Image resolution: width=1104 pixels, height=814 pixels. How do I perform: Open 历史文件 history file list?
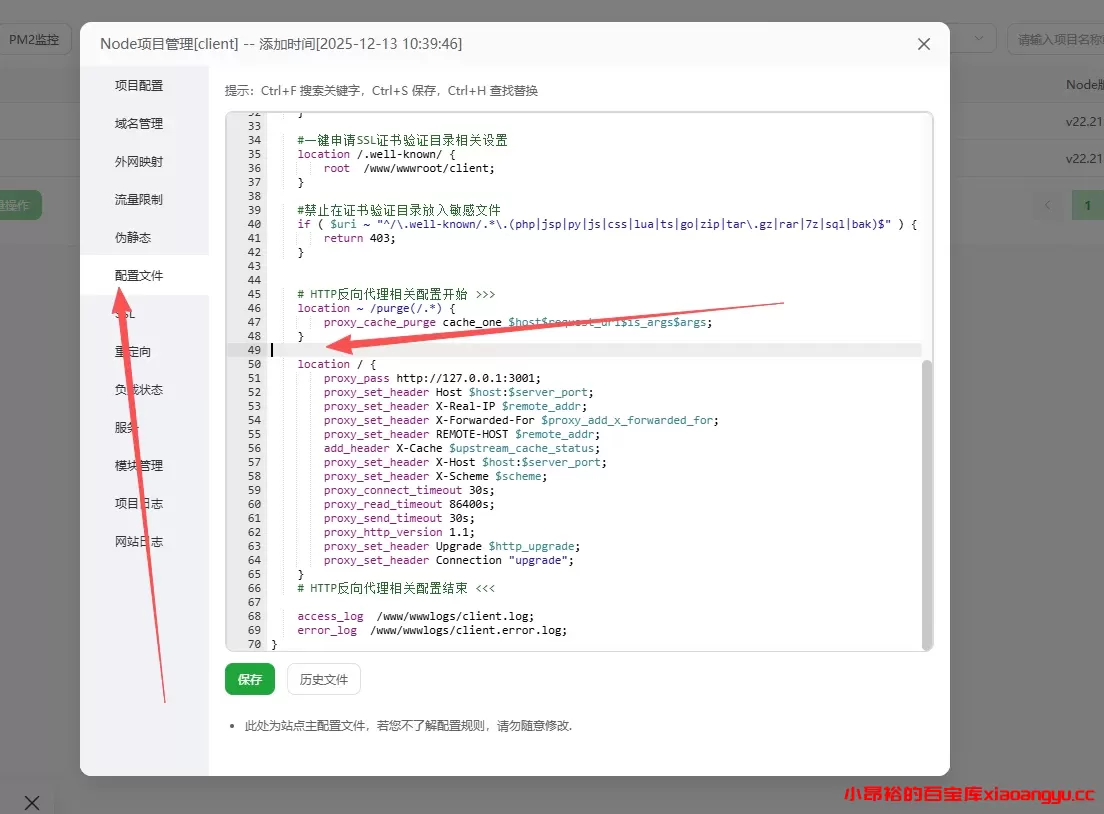[323, 678]
